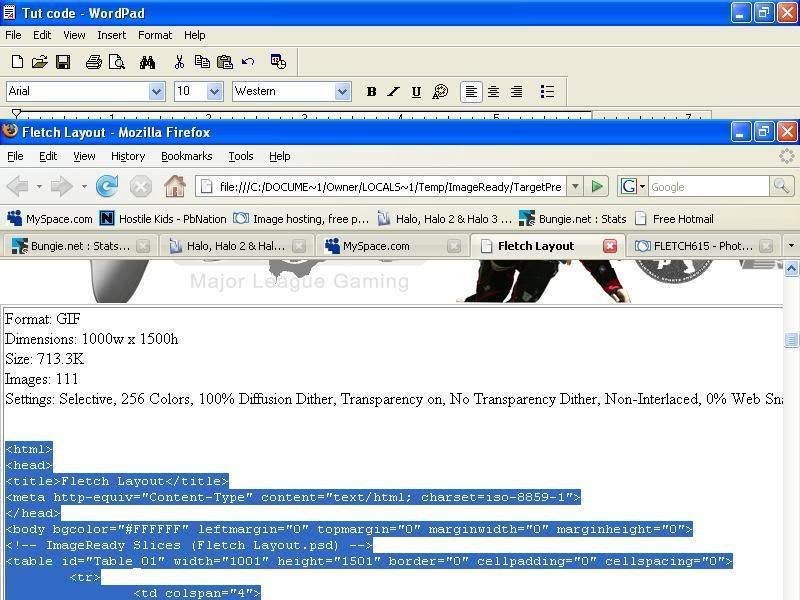
Task: Click the Cut scissors icon
Action: tap(179, 62)
